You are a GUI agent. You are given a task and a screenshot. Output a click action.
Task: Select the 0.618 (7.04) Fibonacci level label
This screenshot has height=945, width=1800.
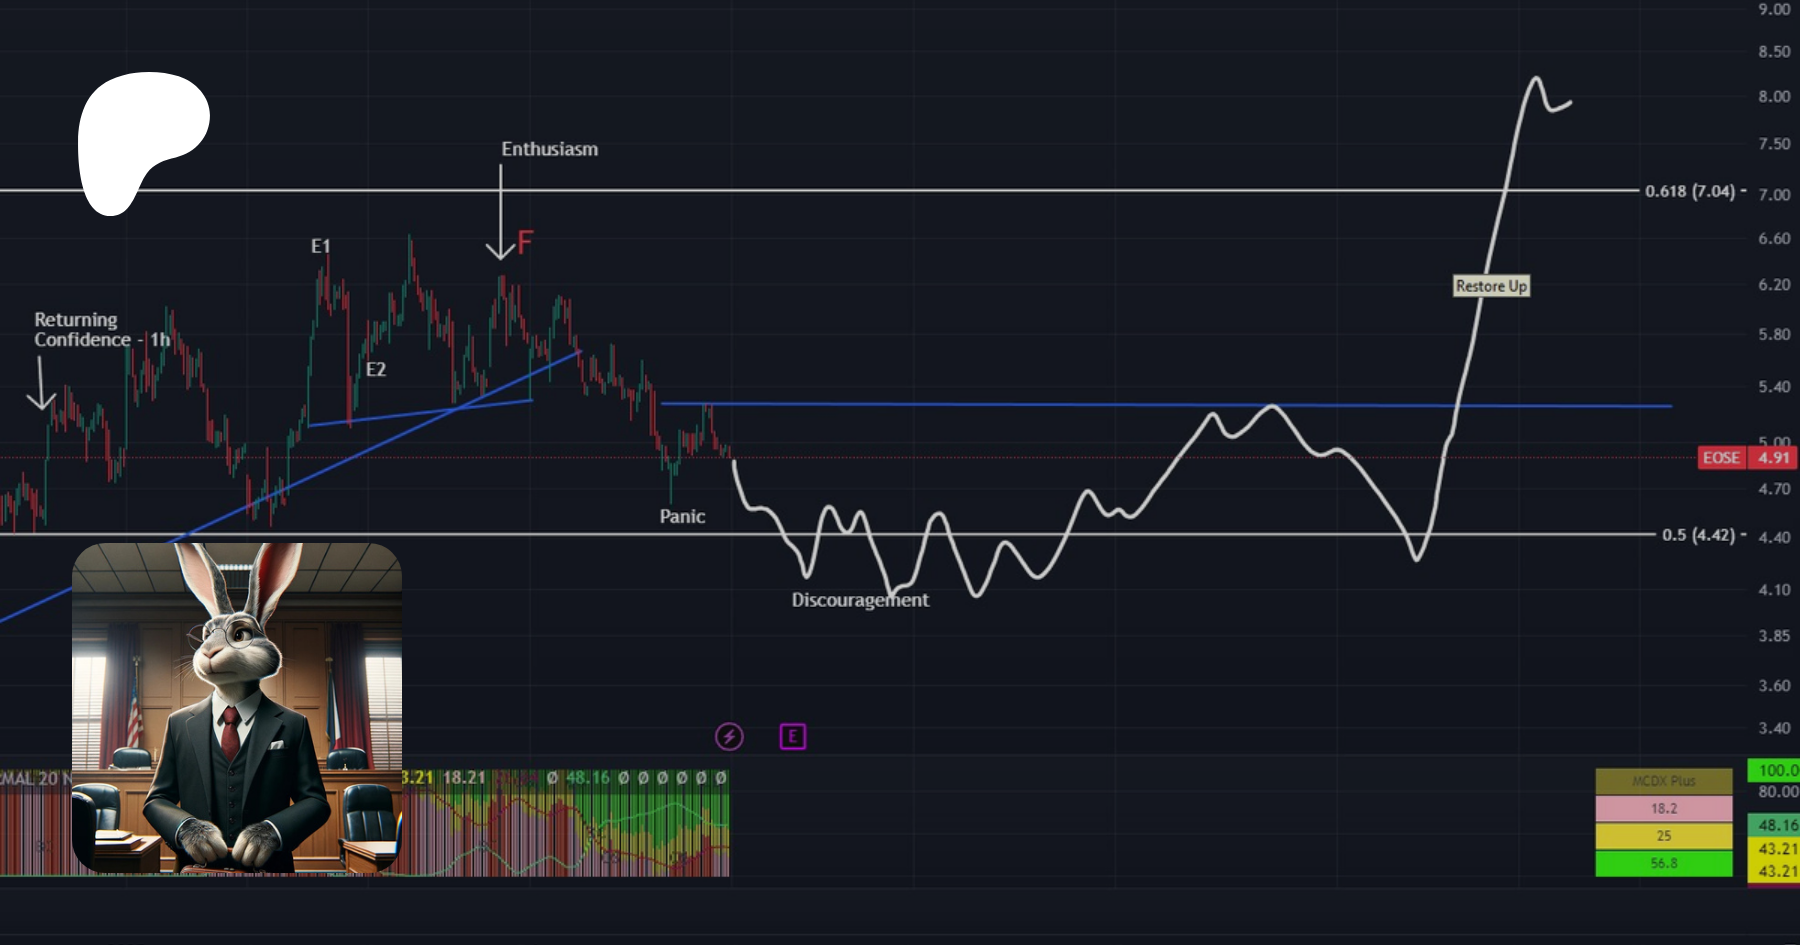[1690, 191]
